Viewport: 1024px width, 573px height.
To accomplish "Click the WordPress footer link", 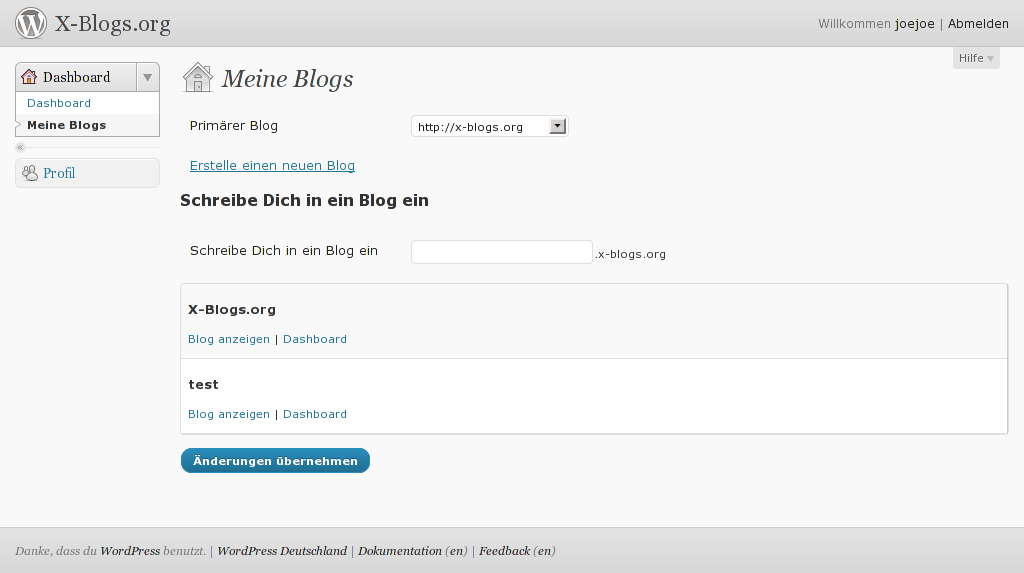I will pos(130,551).
